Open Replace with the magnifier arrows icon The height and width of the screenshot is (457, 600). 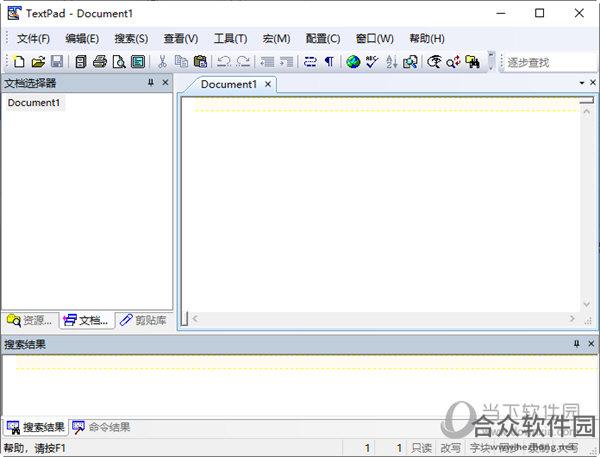point(453,61)
